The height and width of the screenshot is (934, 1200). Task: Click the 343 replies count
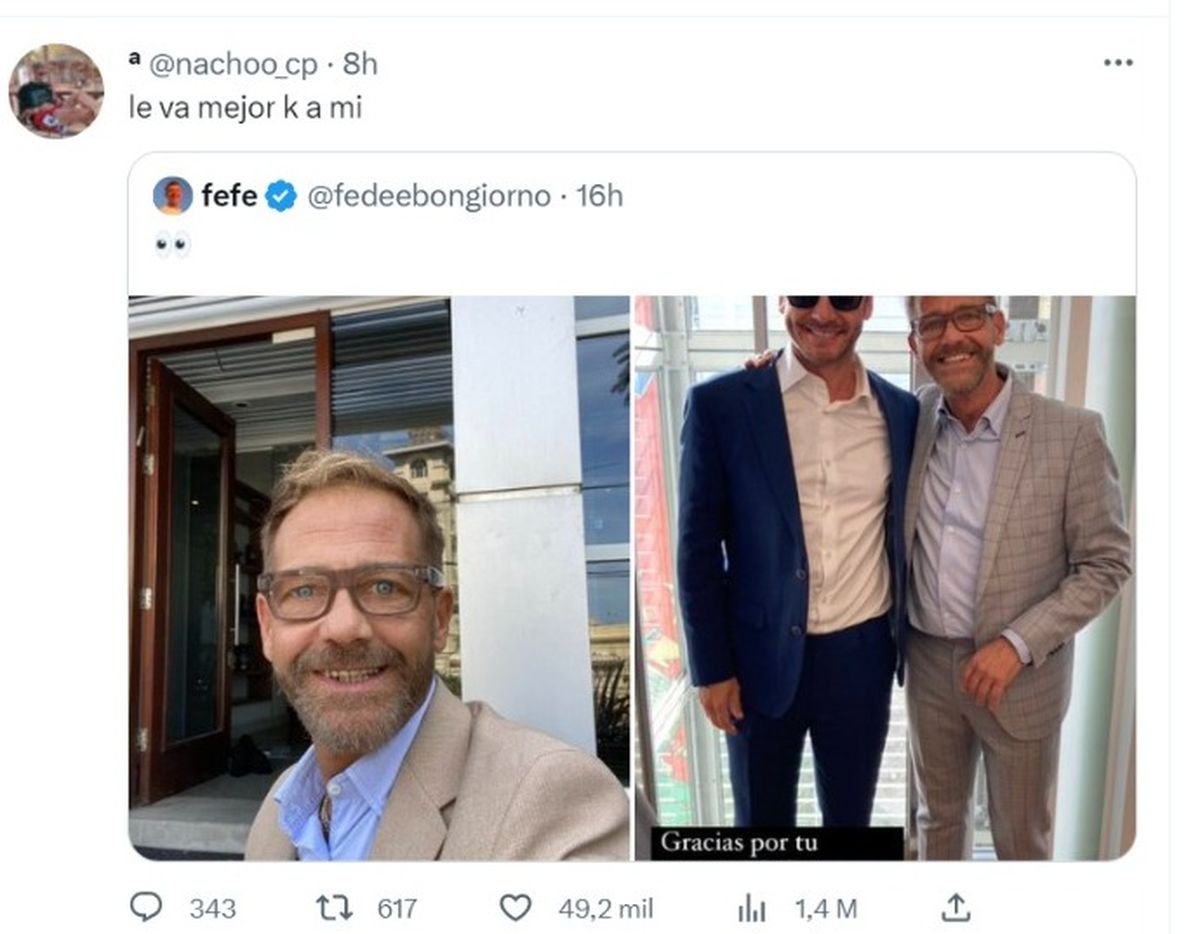[213, 908]
